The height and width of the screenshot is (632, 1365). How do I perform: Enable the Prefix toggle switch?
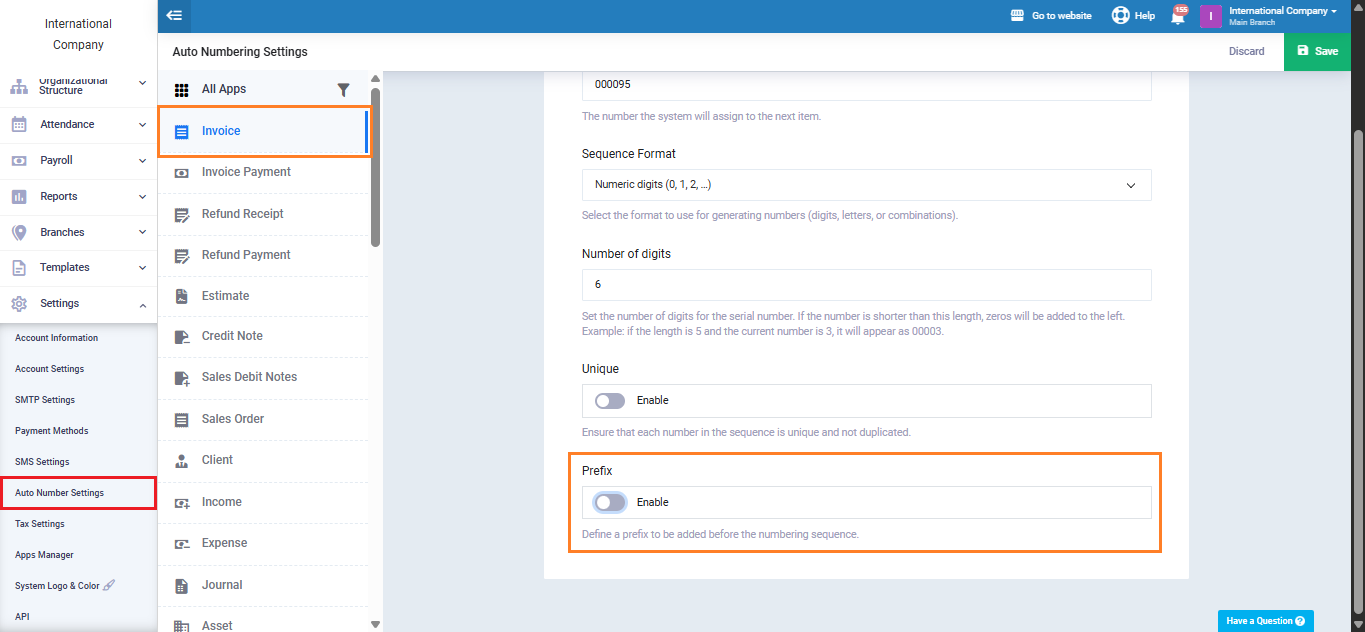click(x=610, y=503)
